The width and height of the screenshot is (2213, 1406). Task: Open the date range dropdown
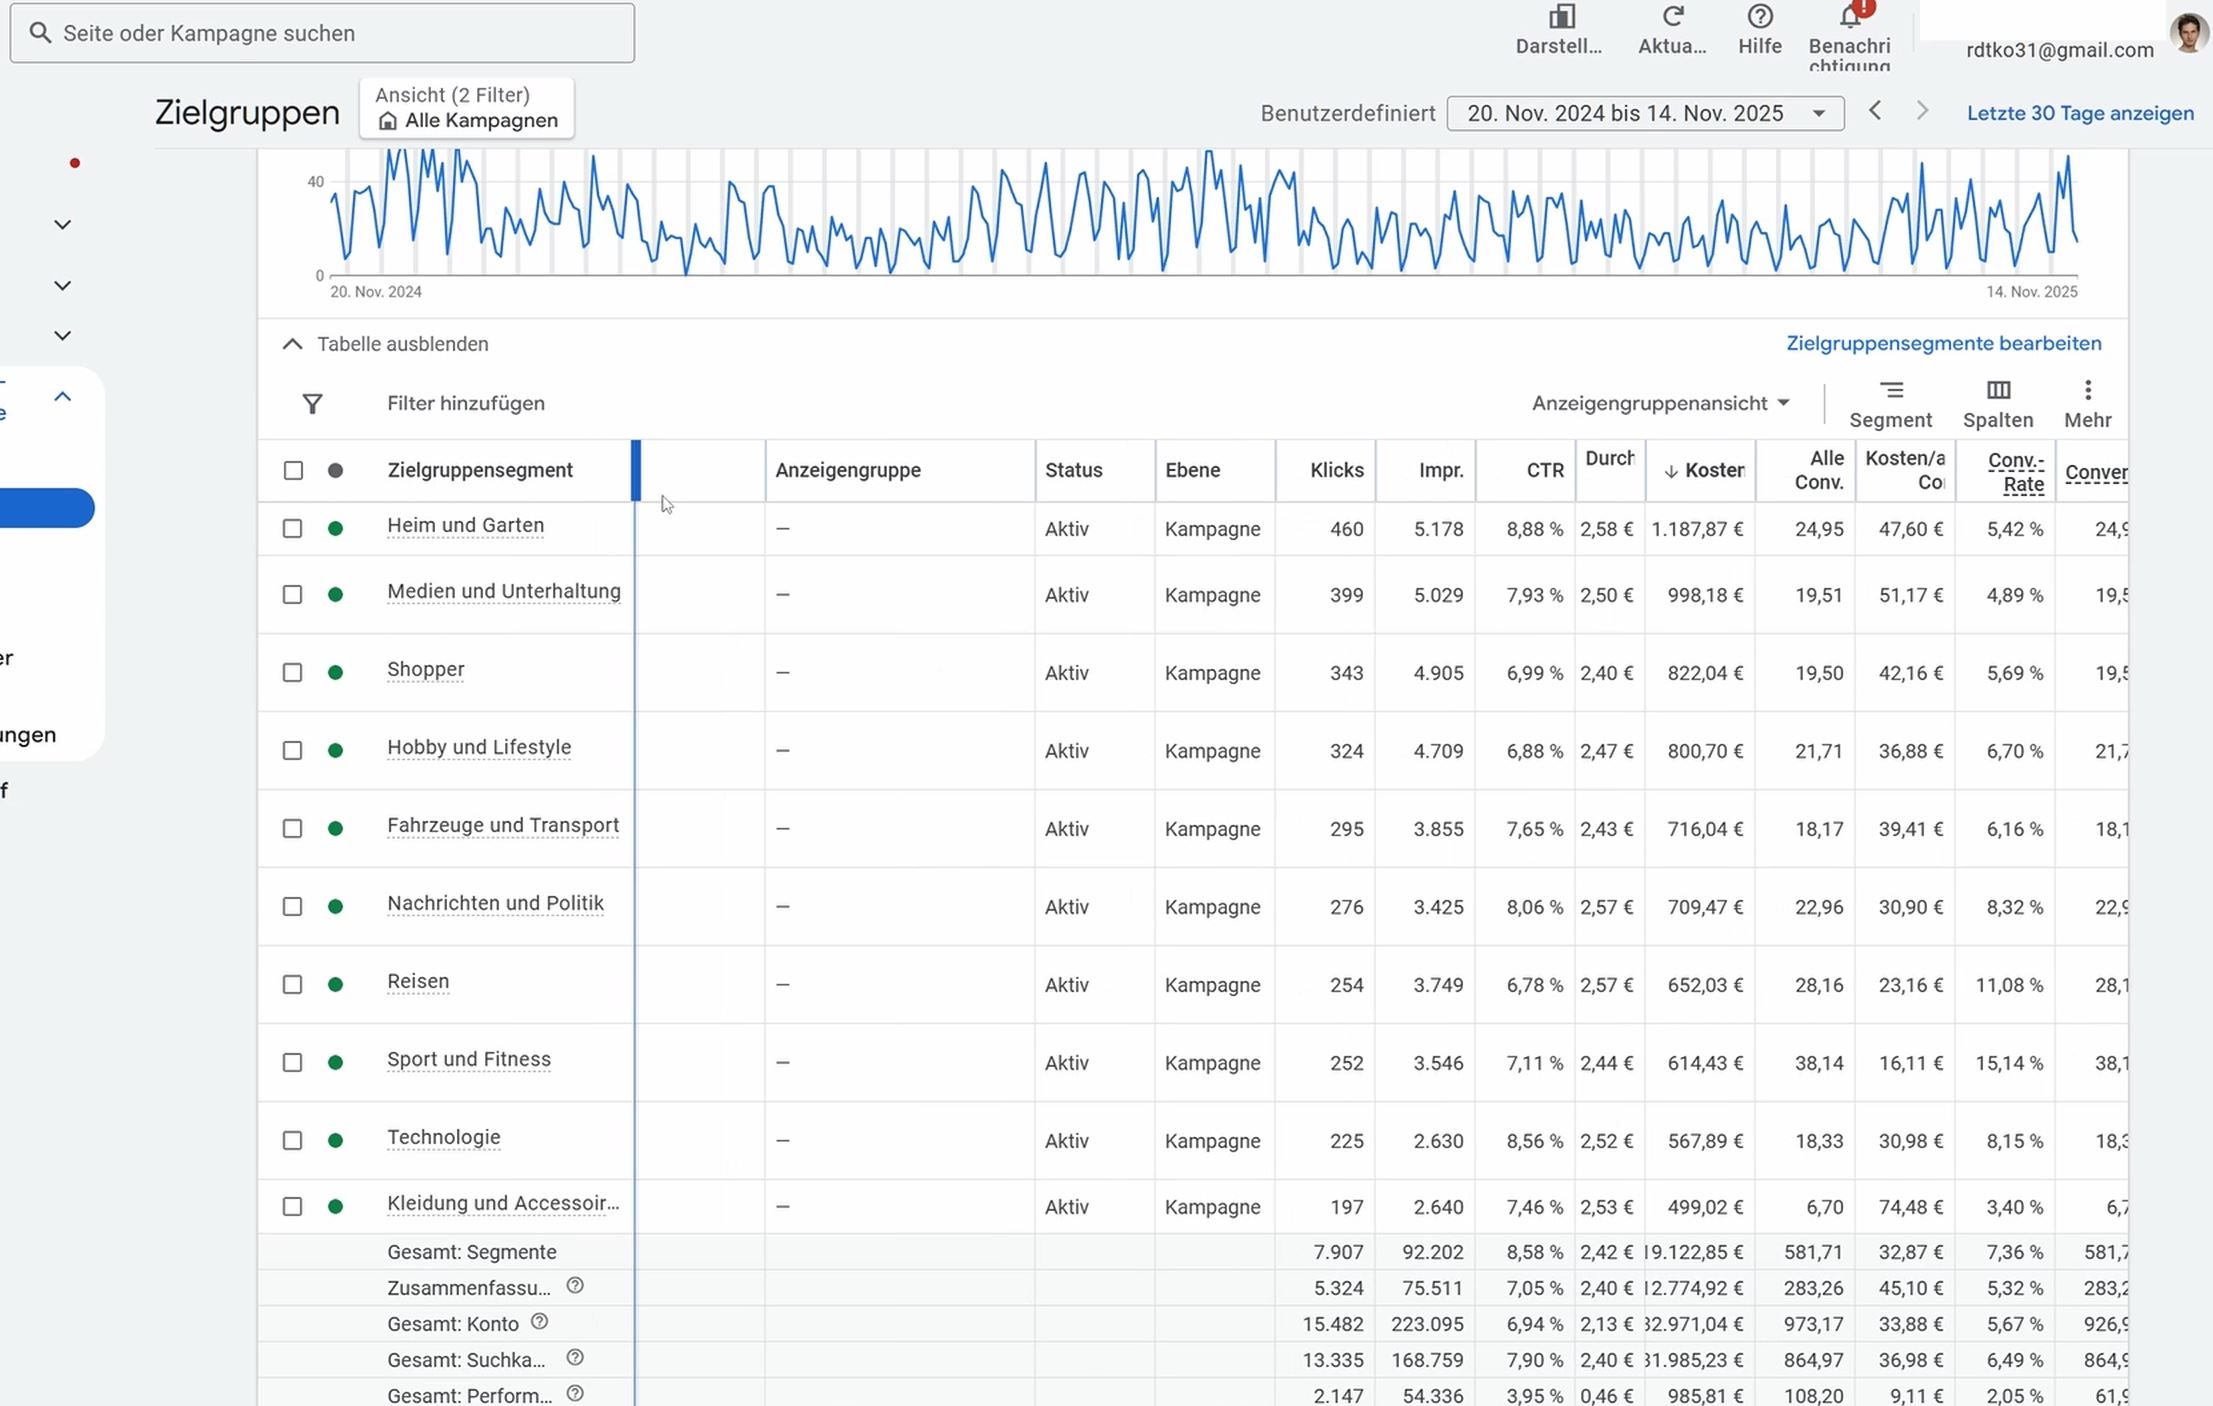click(x=1643, y=112)
